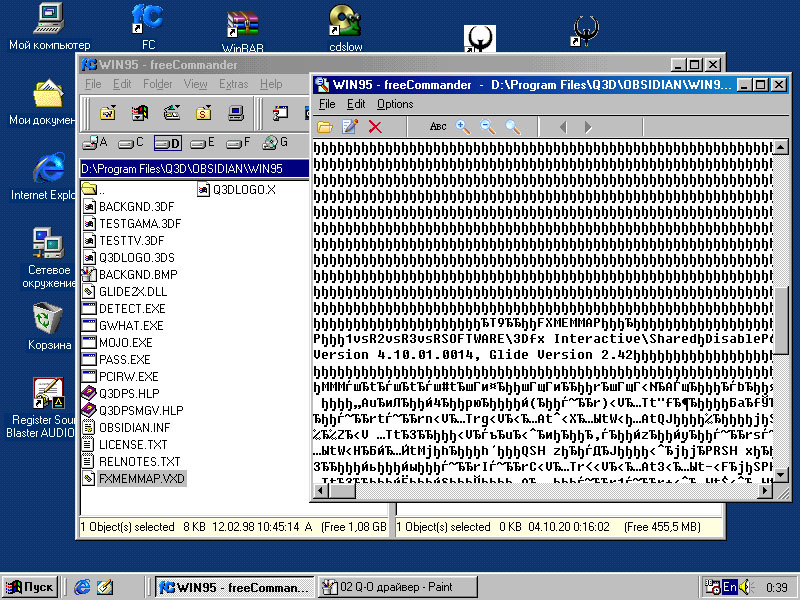The image size is (800, 600).
Task: Select drive D button
Action: (x=167, y=143)
